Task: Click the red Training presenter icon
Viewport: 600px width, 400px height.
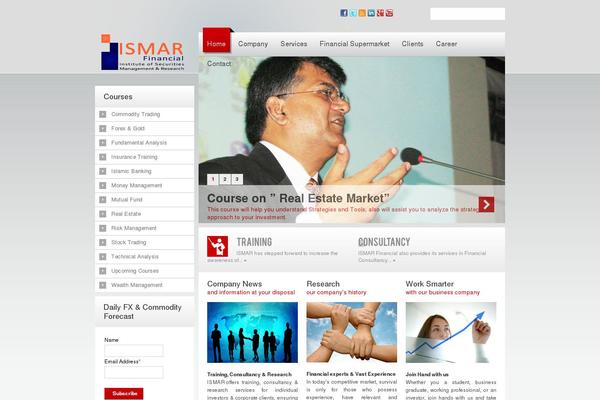Action: [217, 246]
